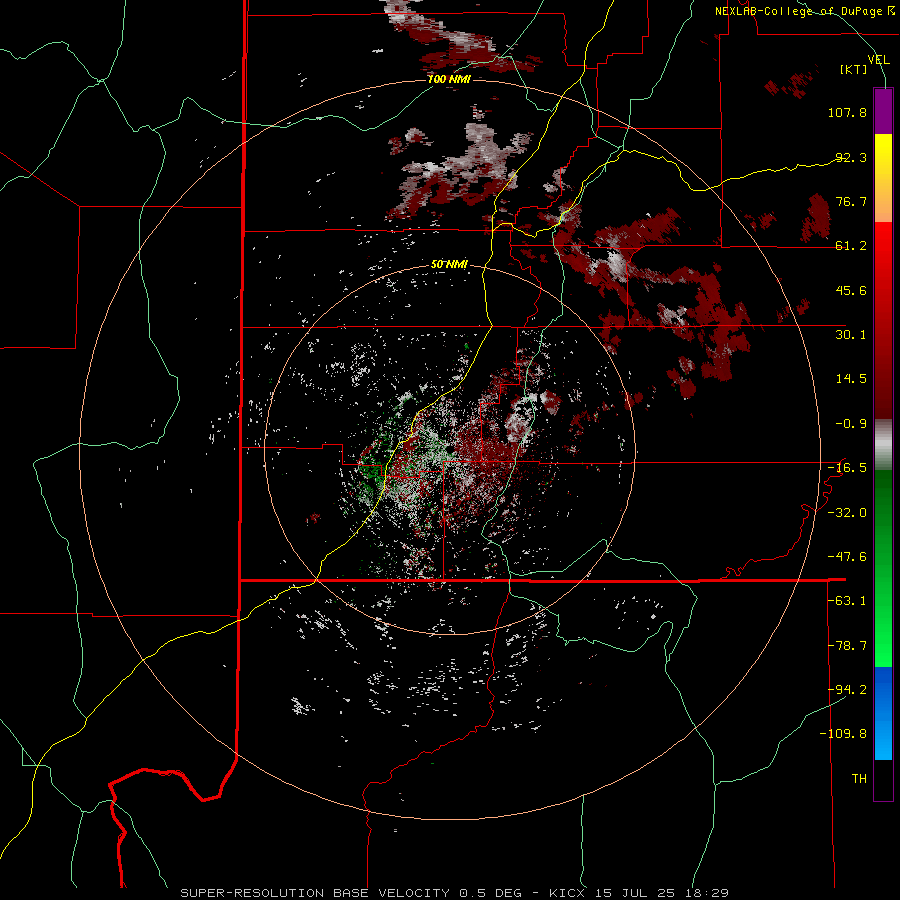
Task: Click the 14.5 legend value
Action: 851,379
